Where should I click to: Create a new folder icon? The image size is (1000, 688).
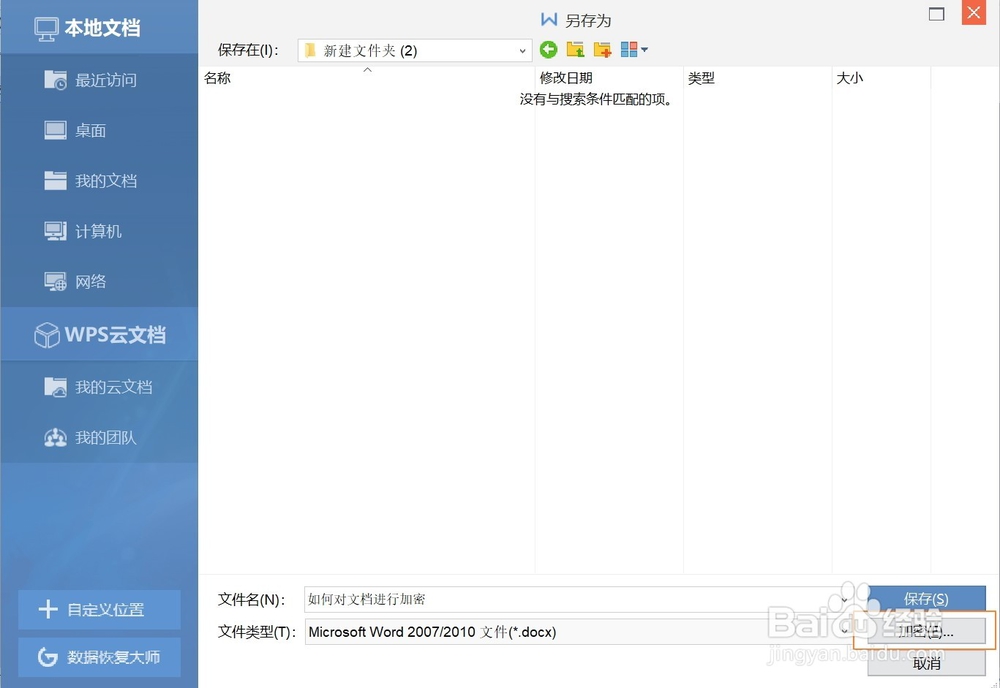pos(602,50)
